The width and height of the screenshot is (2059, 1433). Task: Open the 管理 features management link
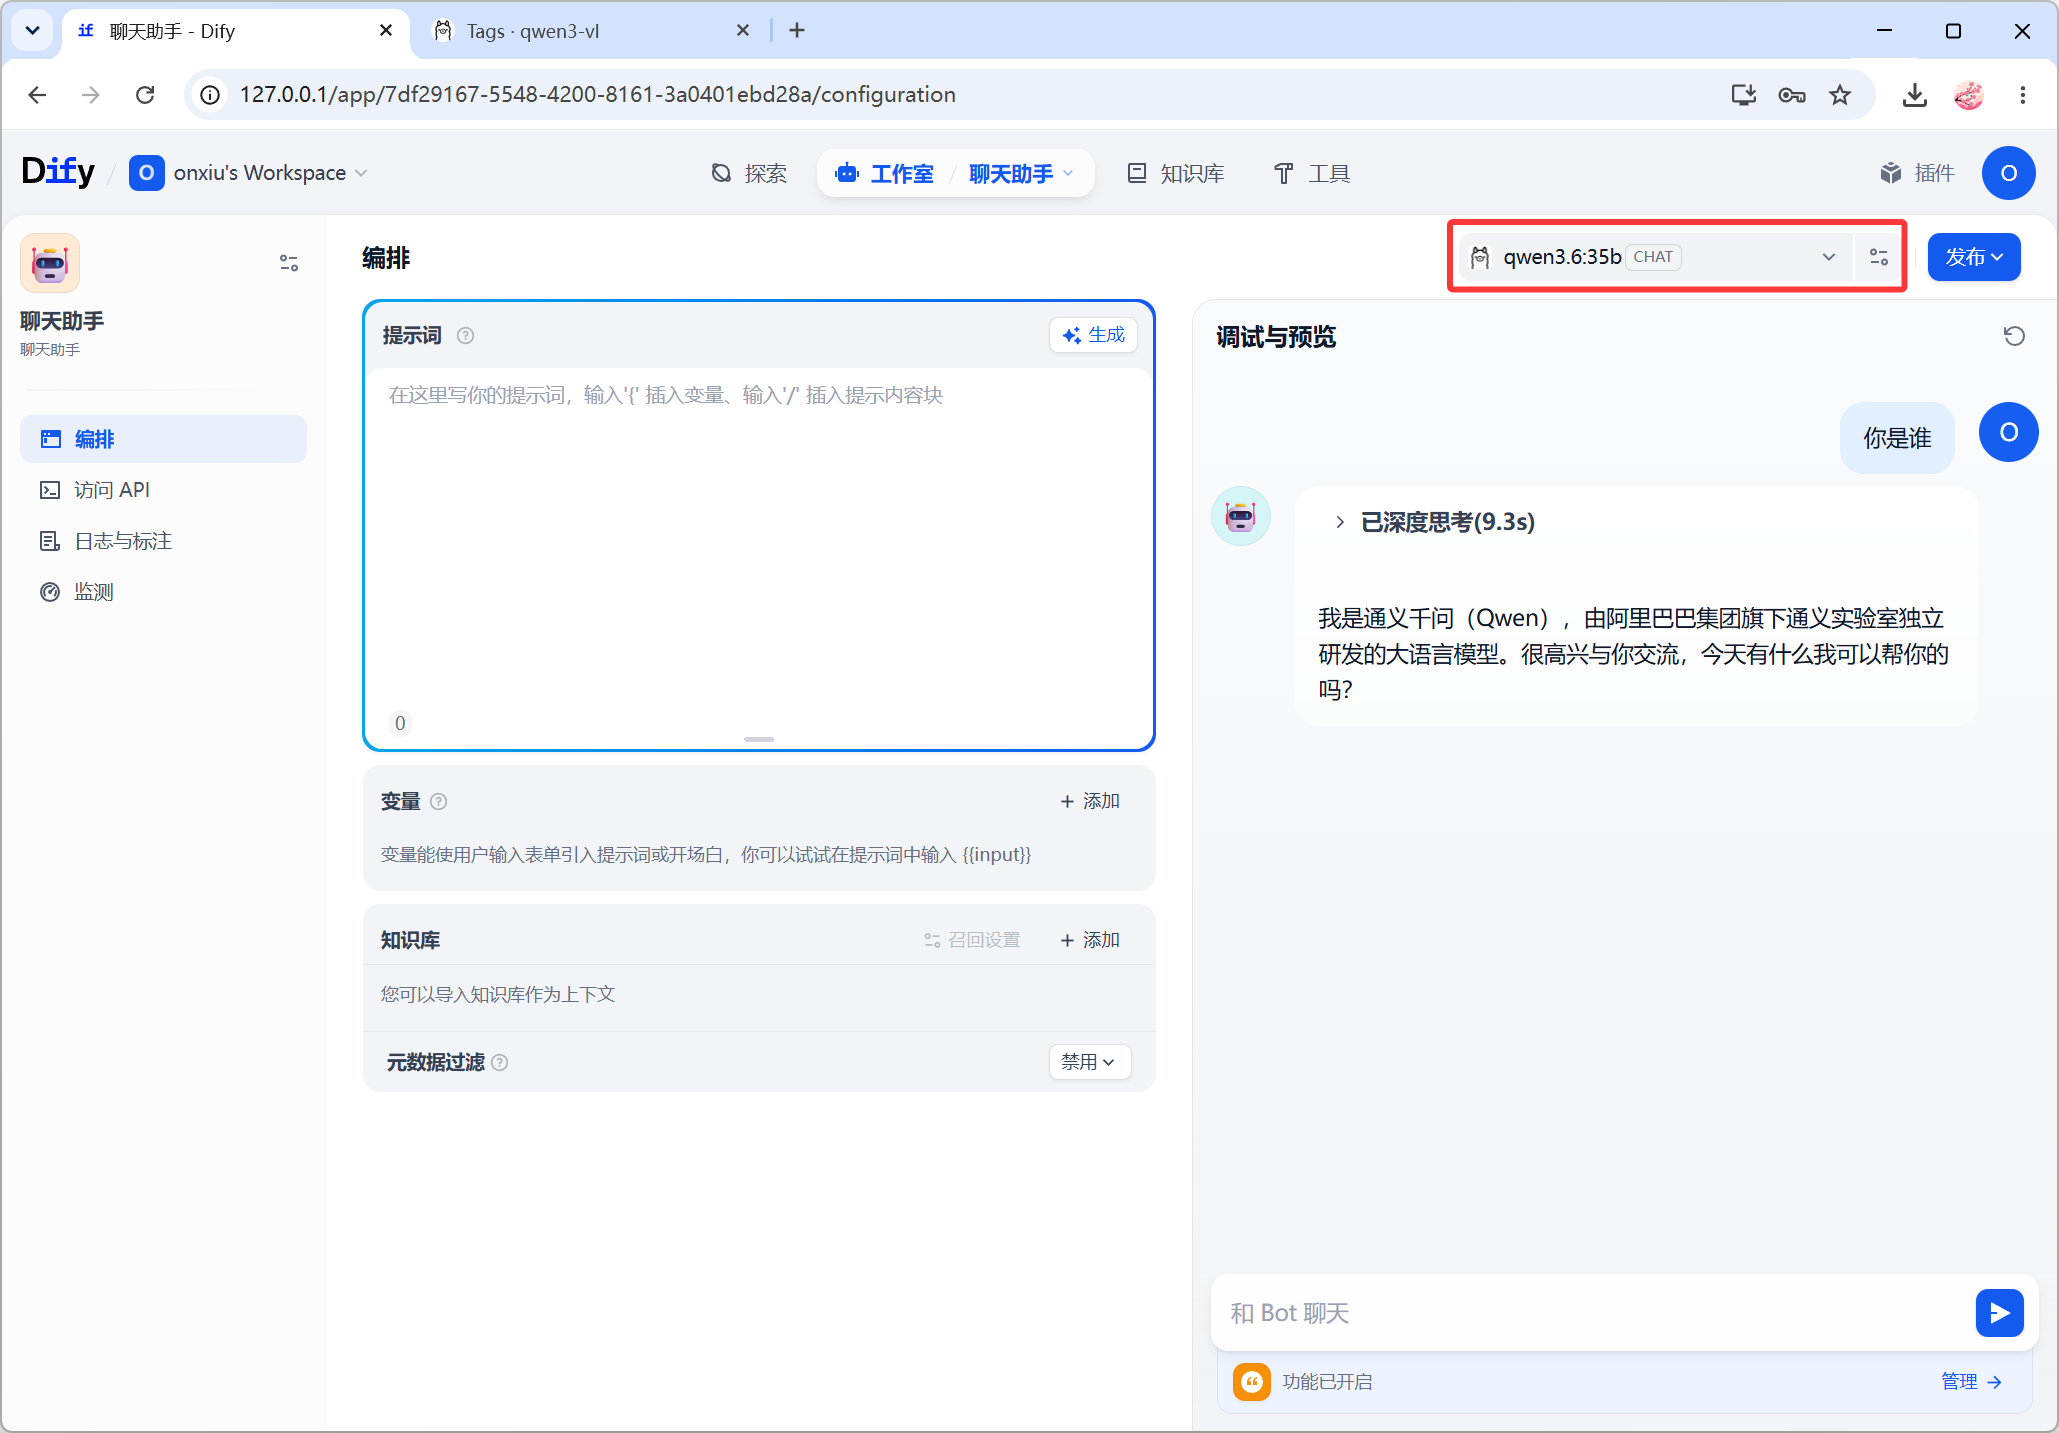click(x=1971, y=1381)
